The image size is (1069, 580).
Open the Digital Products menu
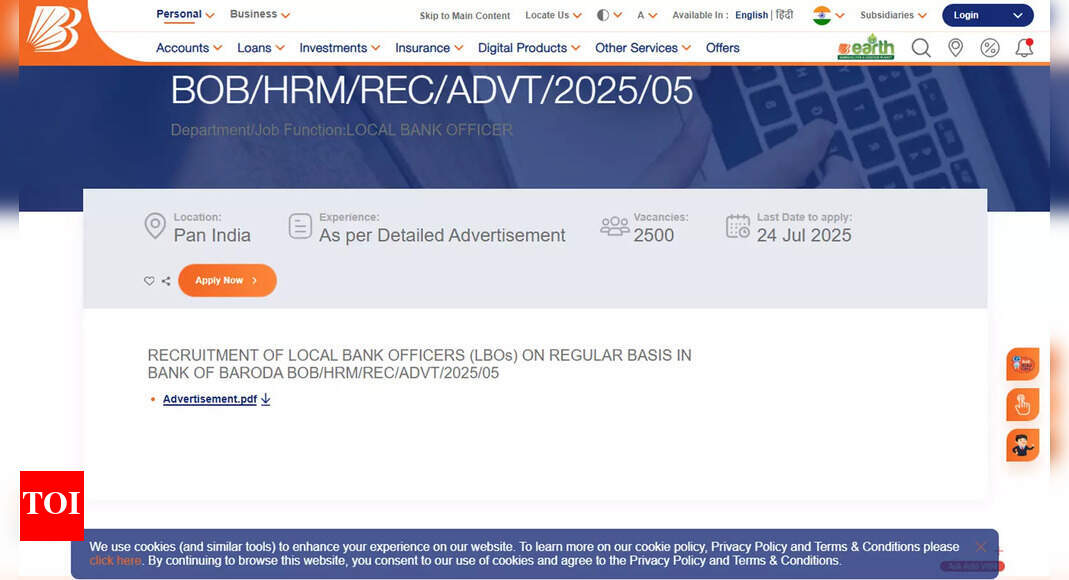[x=529, y=48]
